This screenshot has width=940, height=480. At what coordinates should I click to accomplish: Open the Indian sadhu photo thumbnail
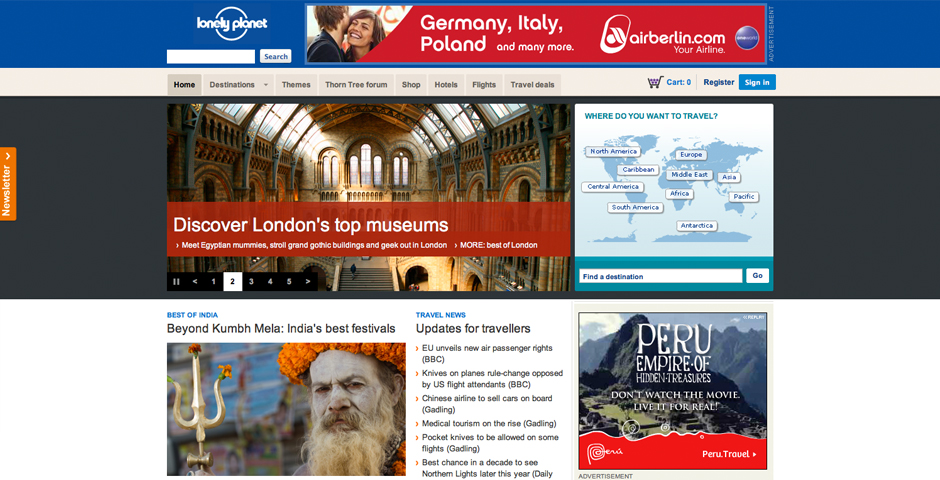click(x=286, y=409)
